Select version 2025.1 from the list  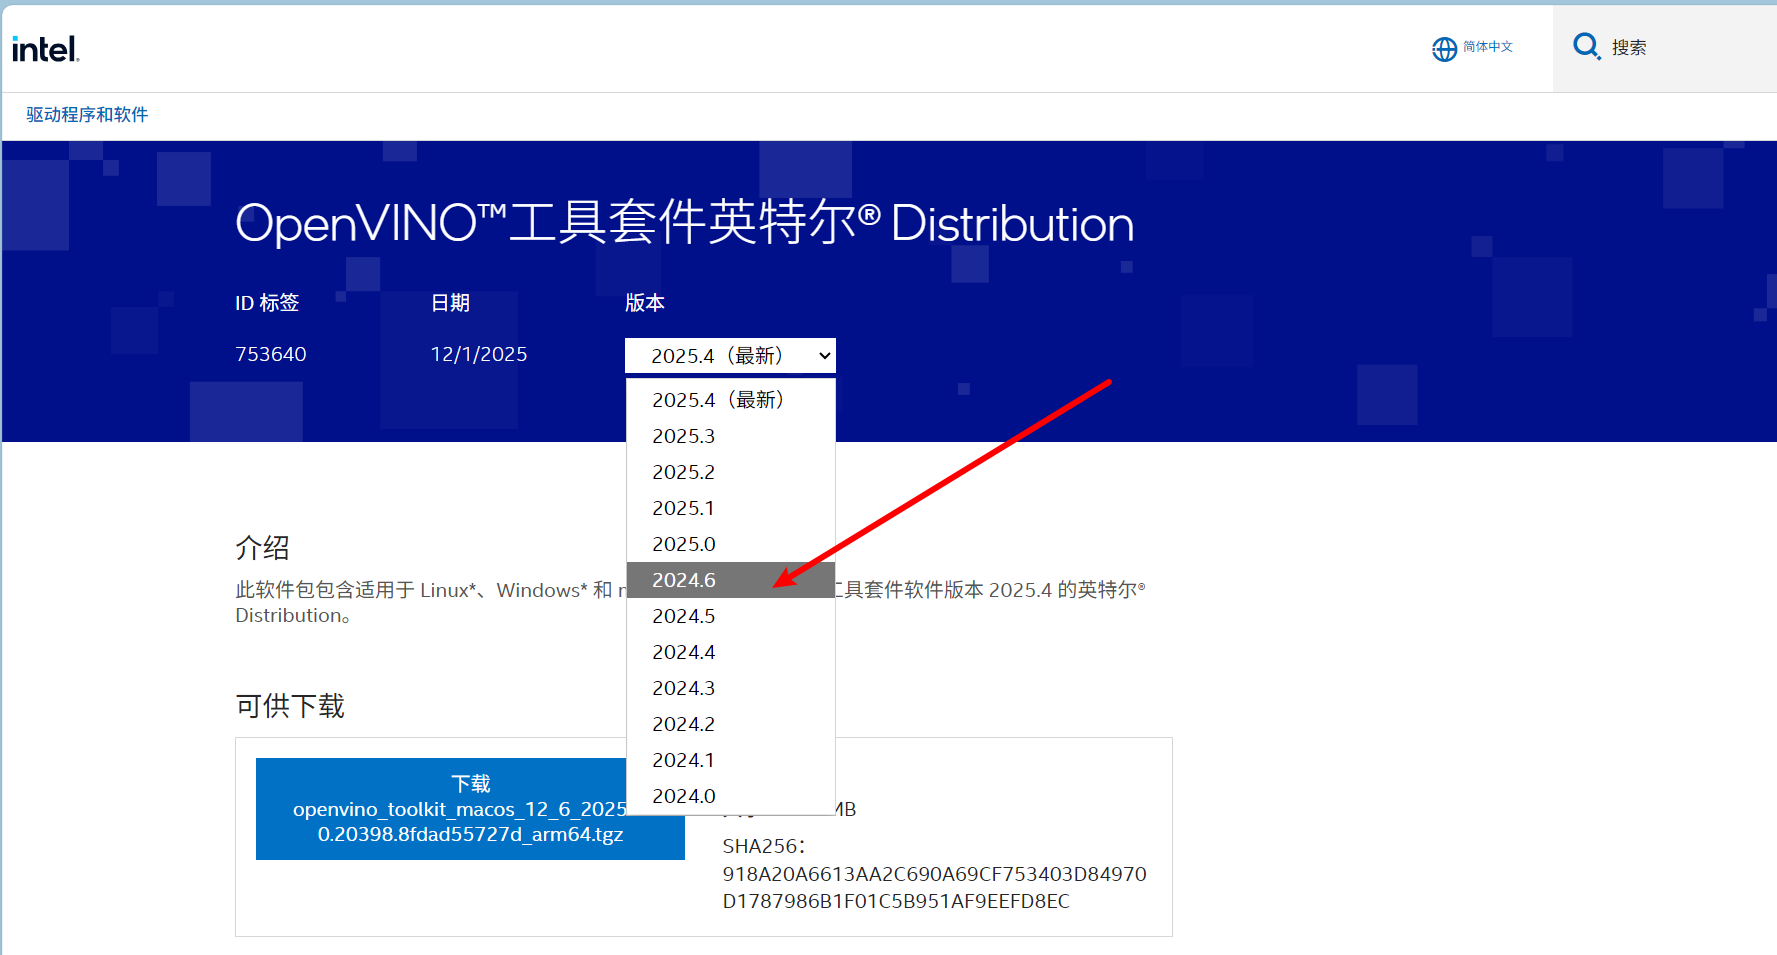click(731, 508)
